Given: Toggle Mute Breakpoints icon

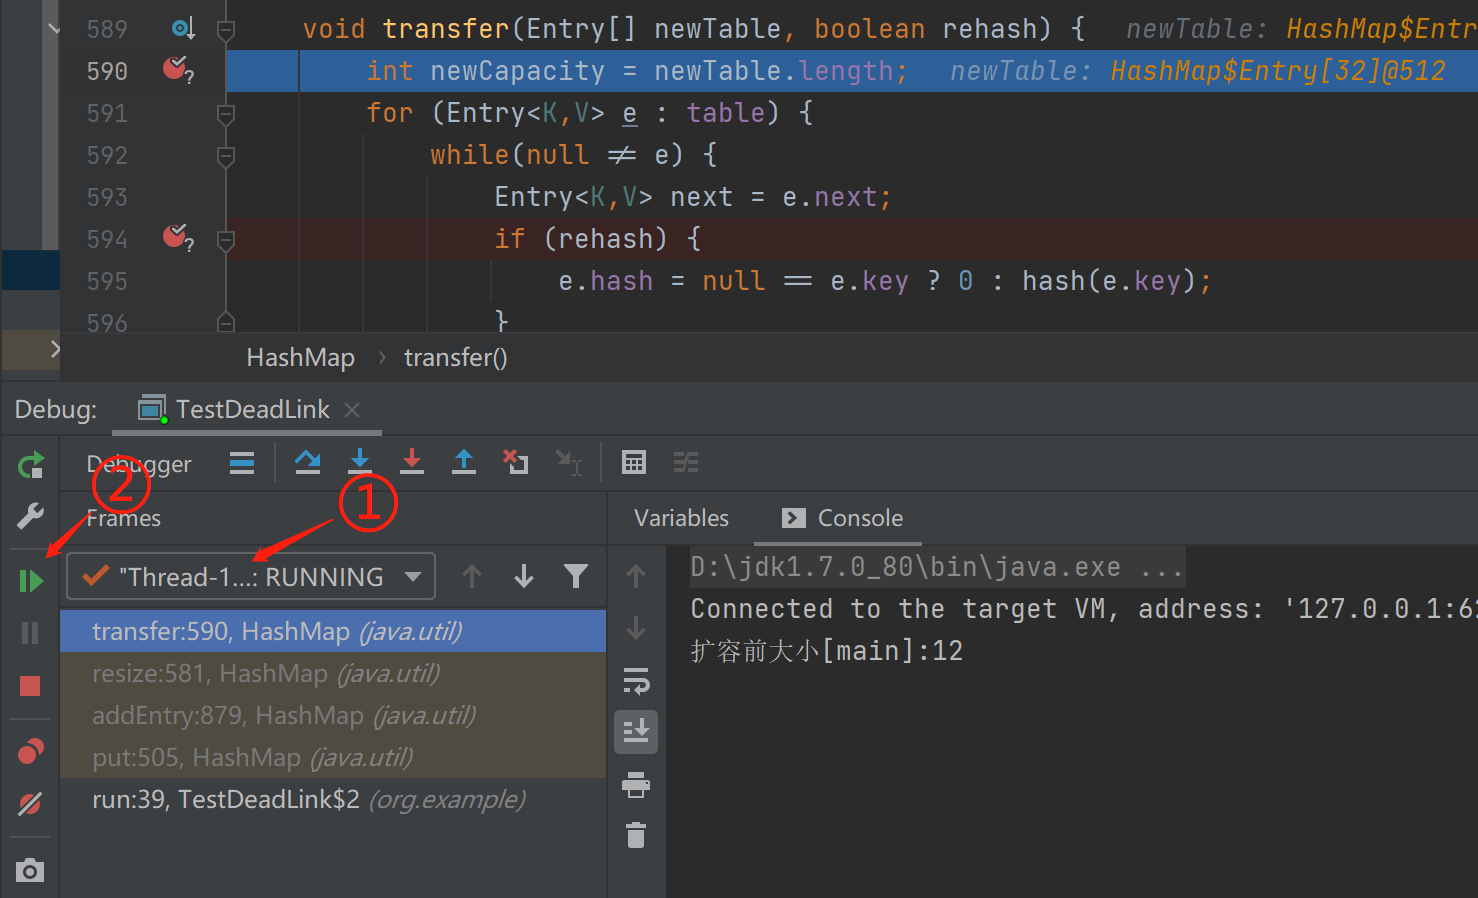Looking at the screenshot, I should tap(31, 804).
